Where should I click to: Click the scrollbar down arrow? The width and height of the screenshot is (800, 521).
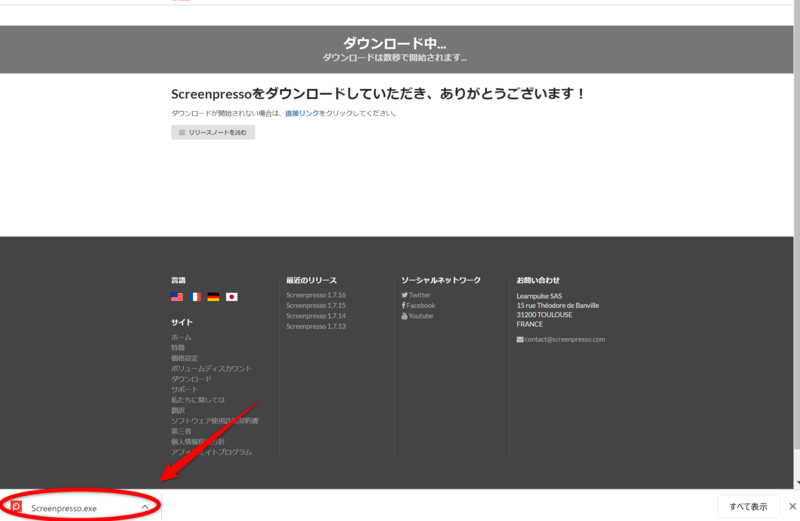click(x=797, y=483)
